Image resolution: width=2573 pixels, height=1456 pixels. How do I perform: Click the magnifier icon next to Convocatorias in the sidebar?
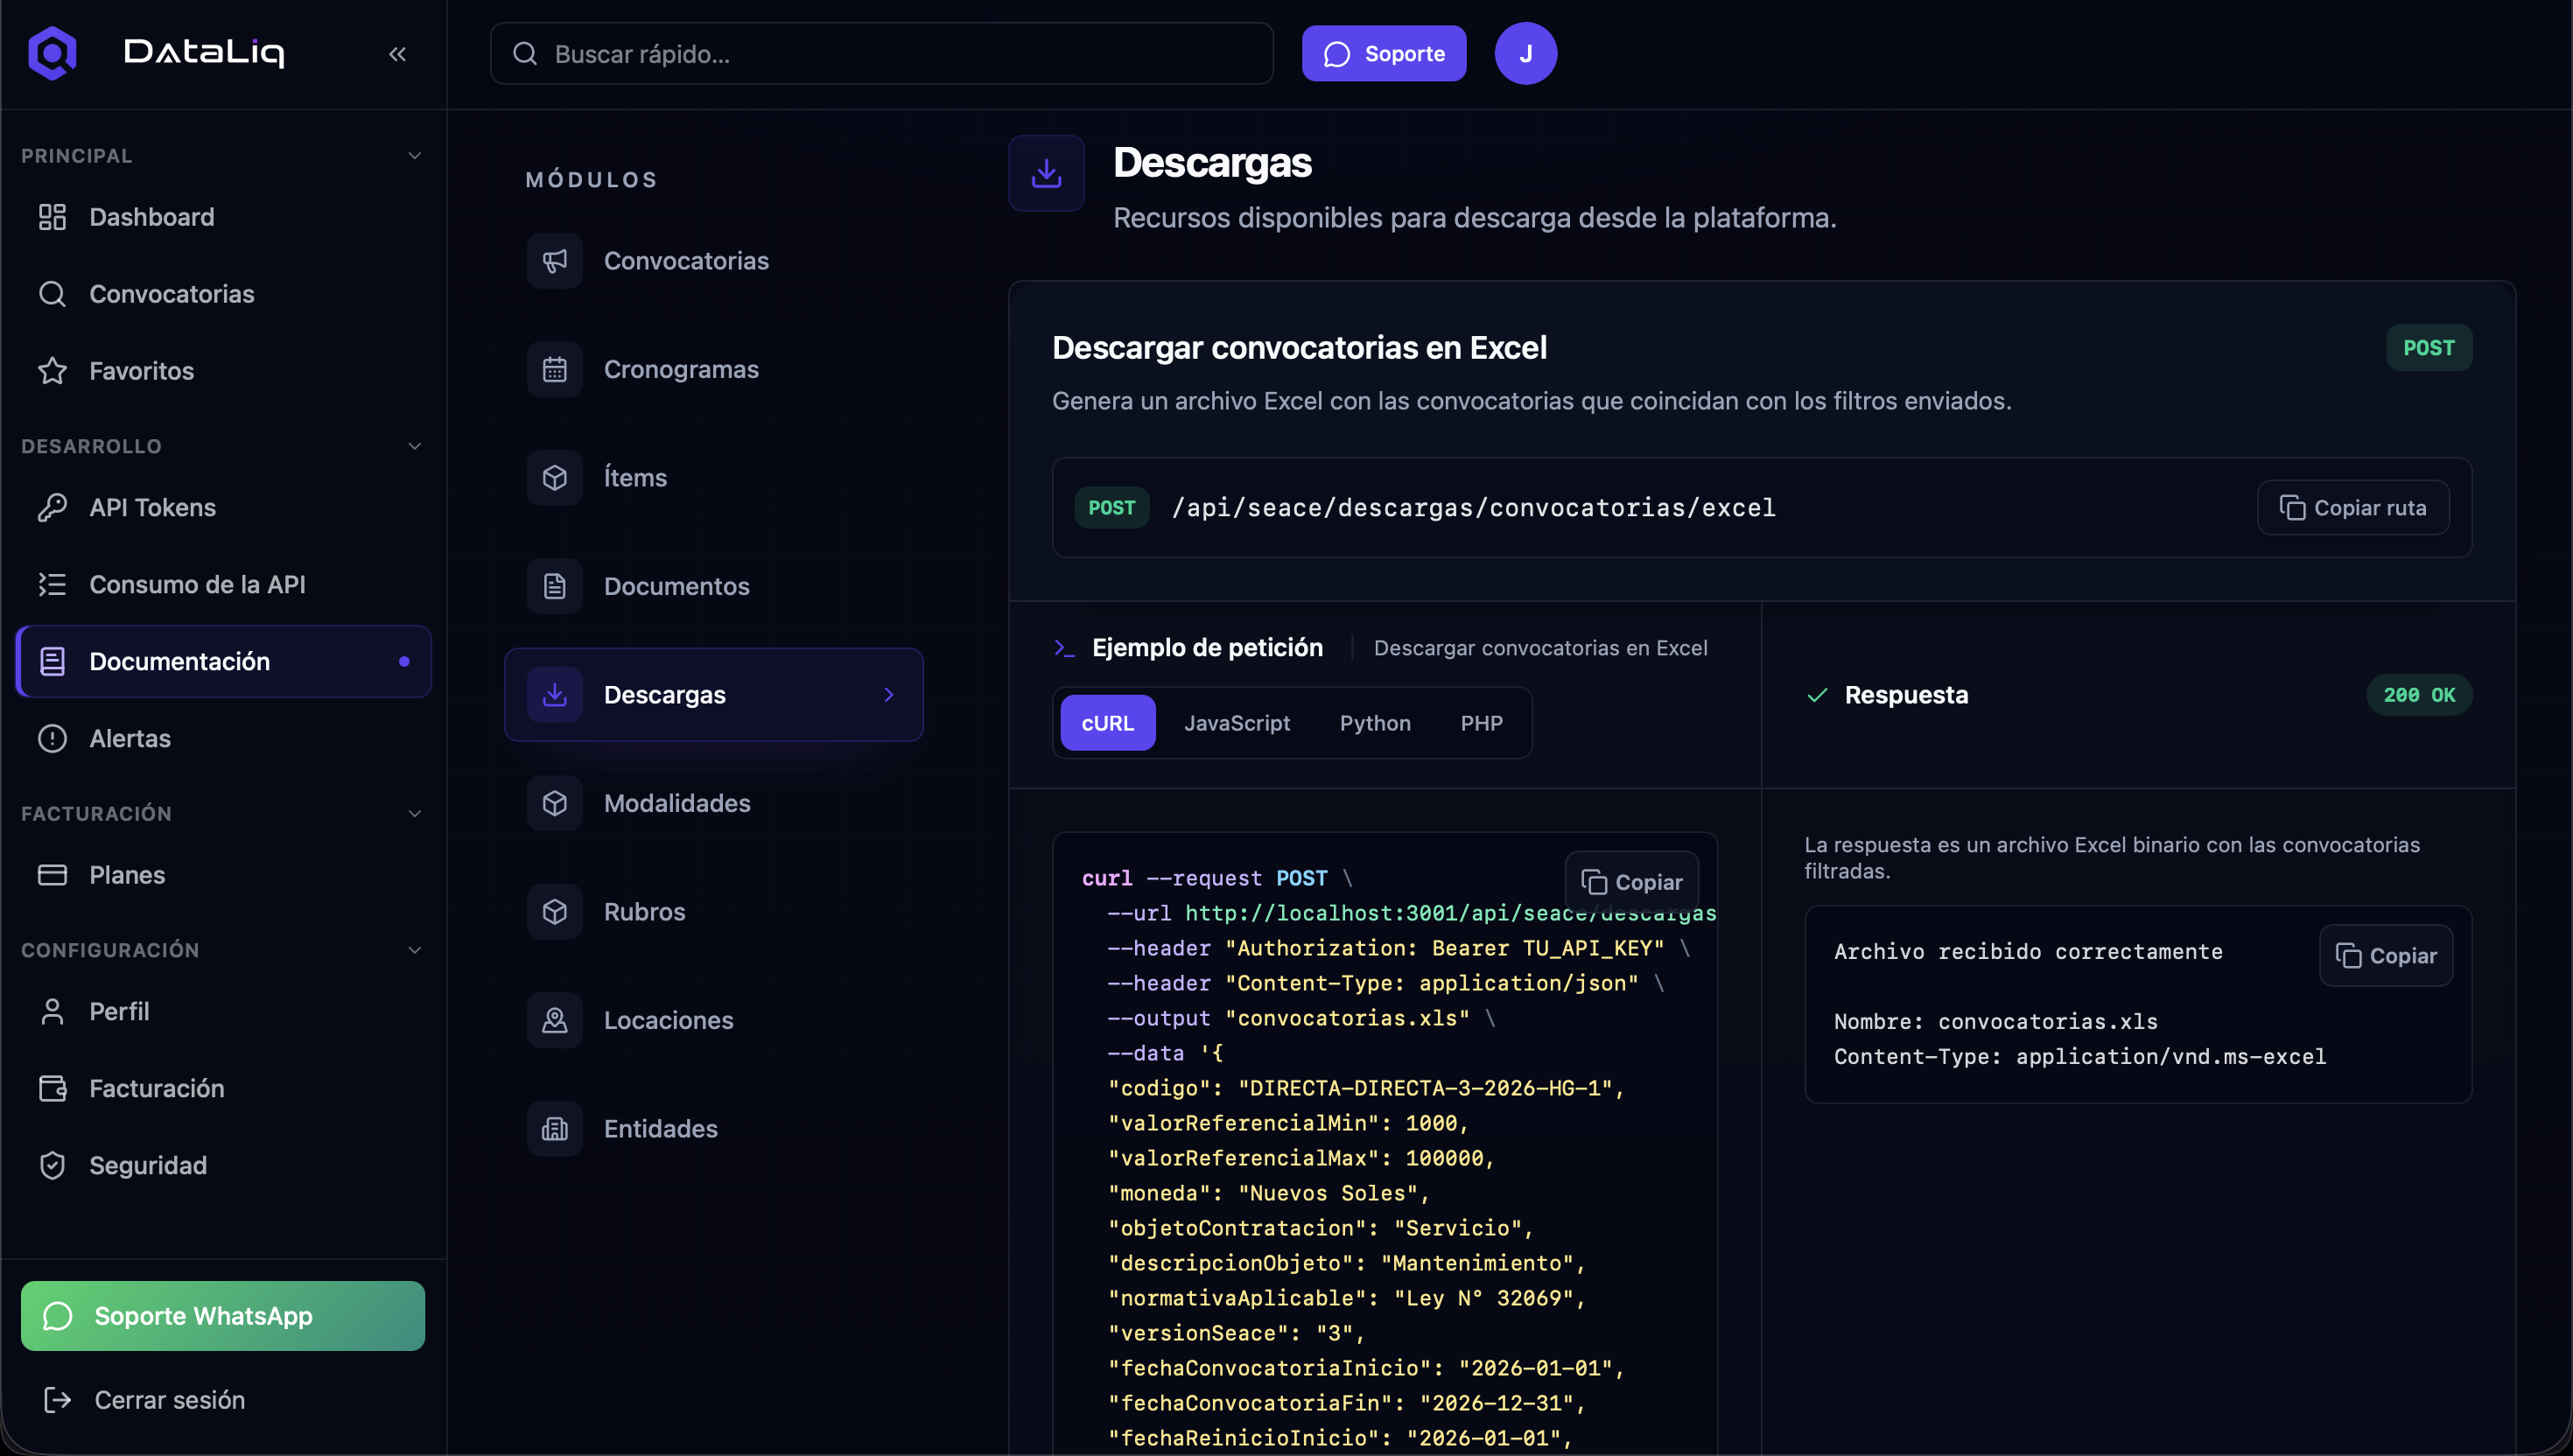coord(52,294)
